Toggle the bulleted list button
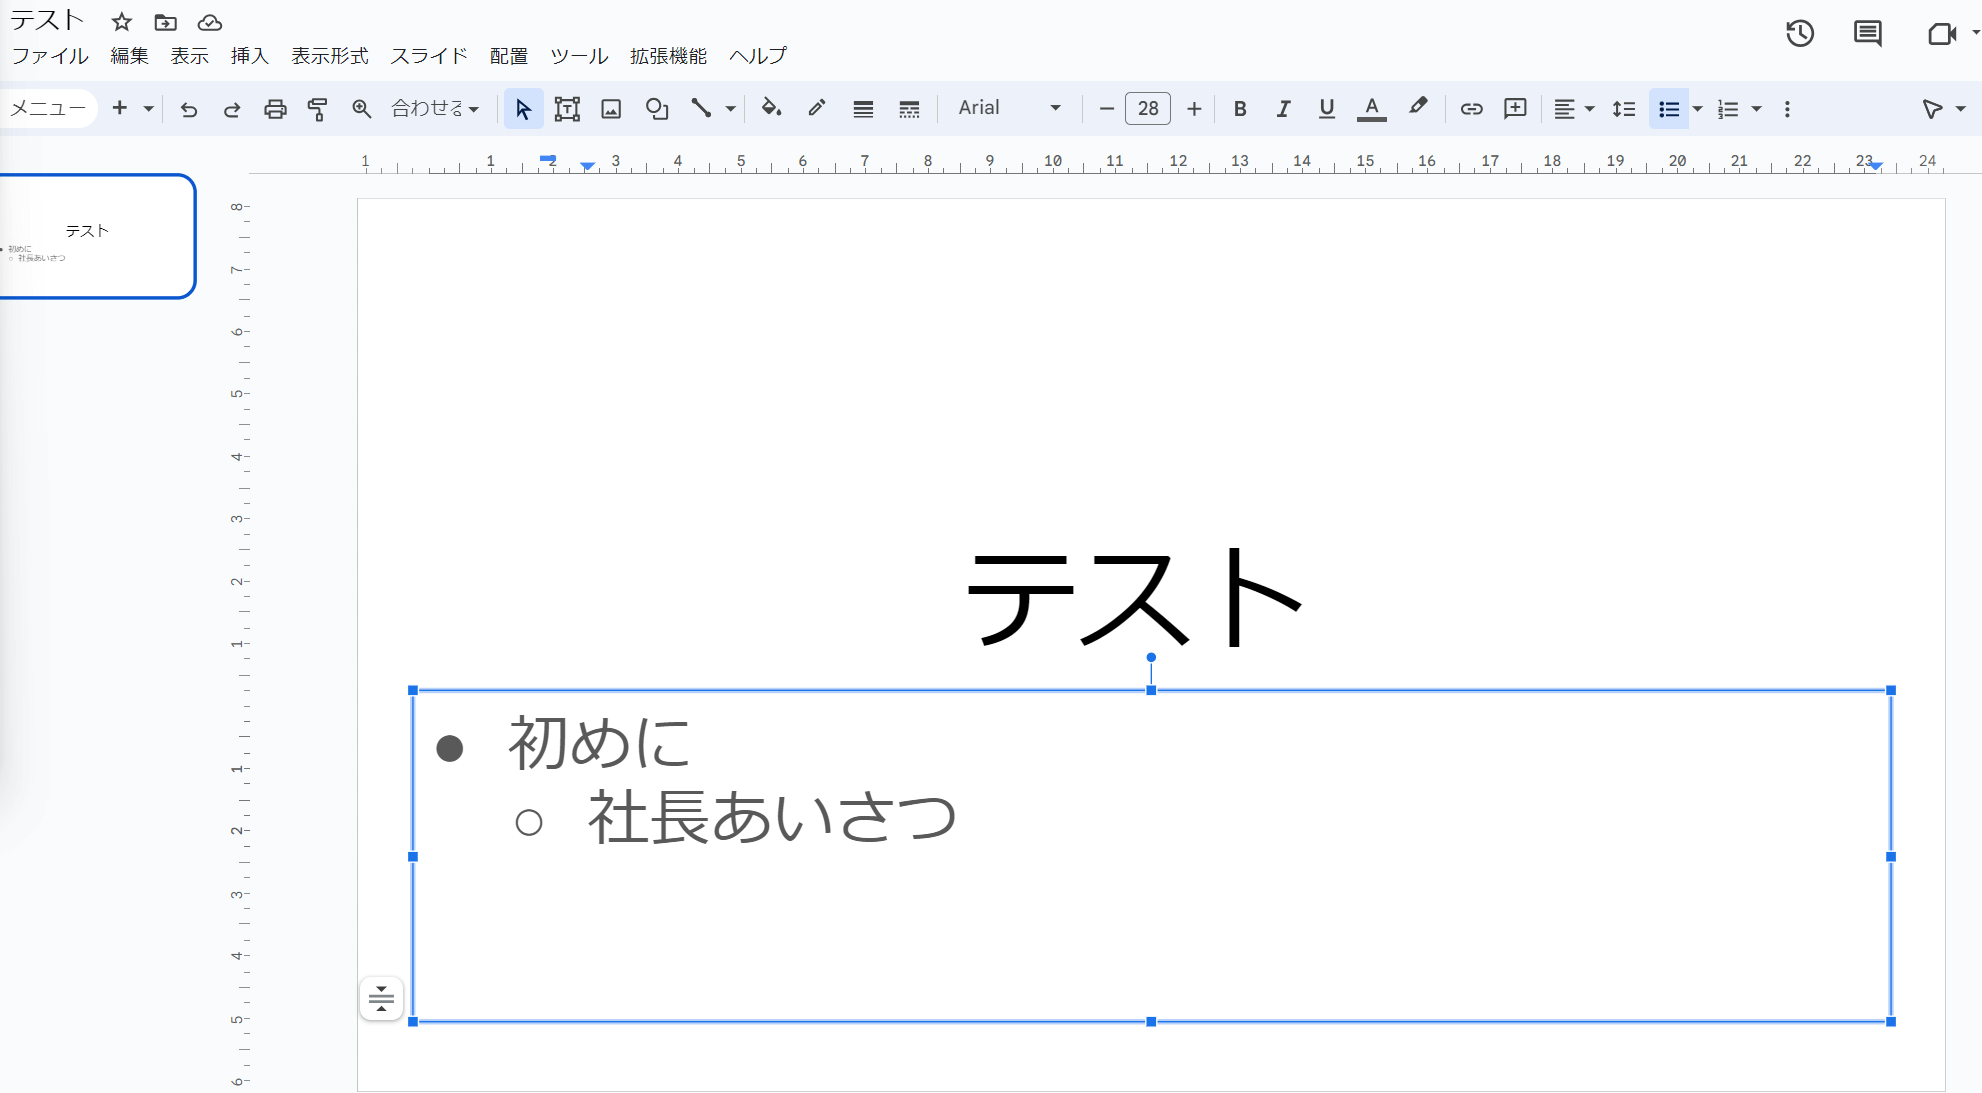Viewport: 1982px width, 1093px height. pos(1668,109)
